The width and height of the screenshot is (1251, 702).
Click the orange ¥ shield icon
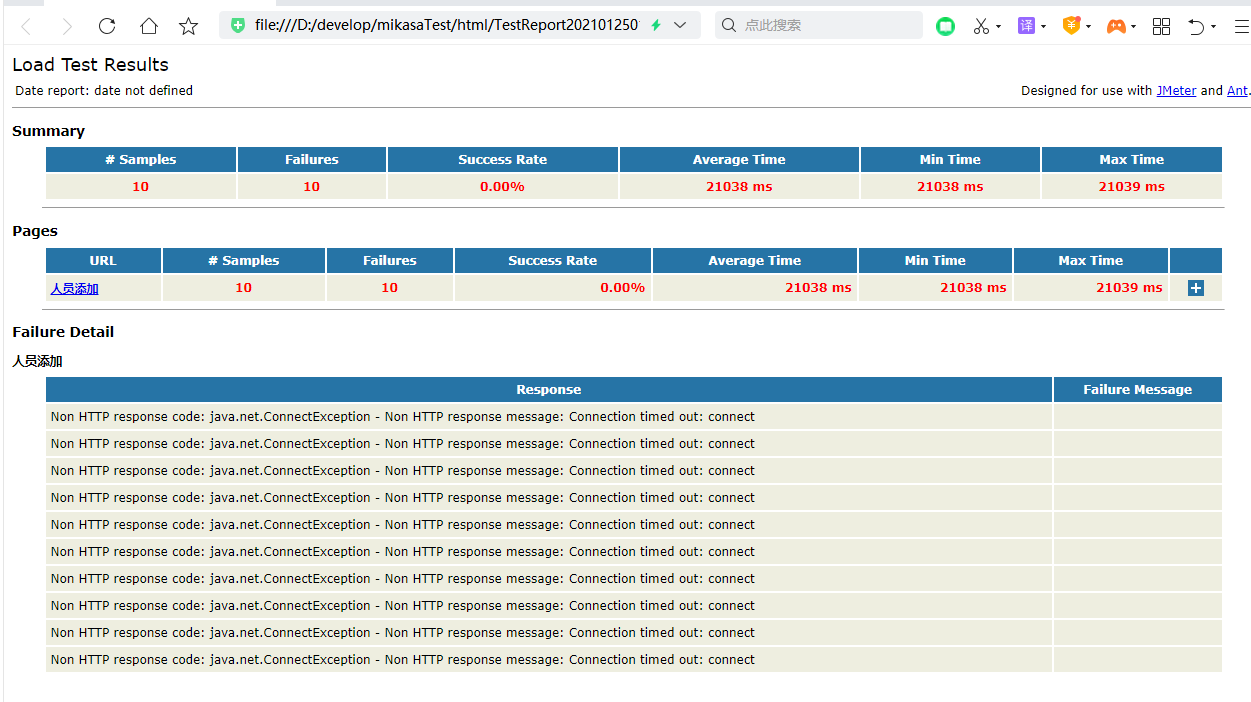(1071, 26)
